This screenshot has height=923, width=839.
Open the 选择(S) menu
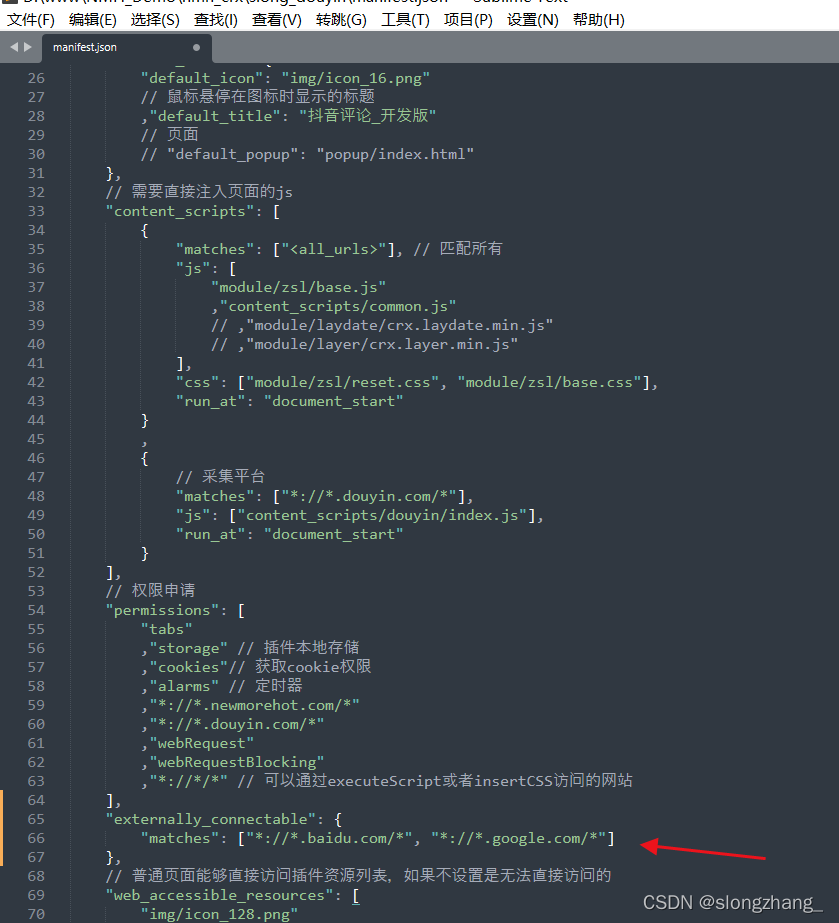(155, 20)
